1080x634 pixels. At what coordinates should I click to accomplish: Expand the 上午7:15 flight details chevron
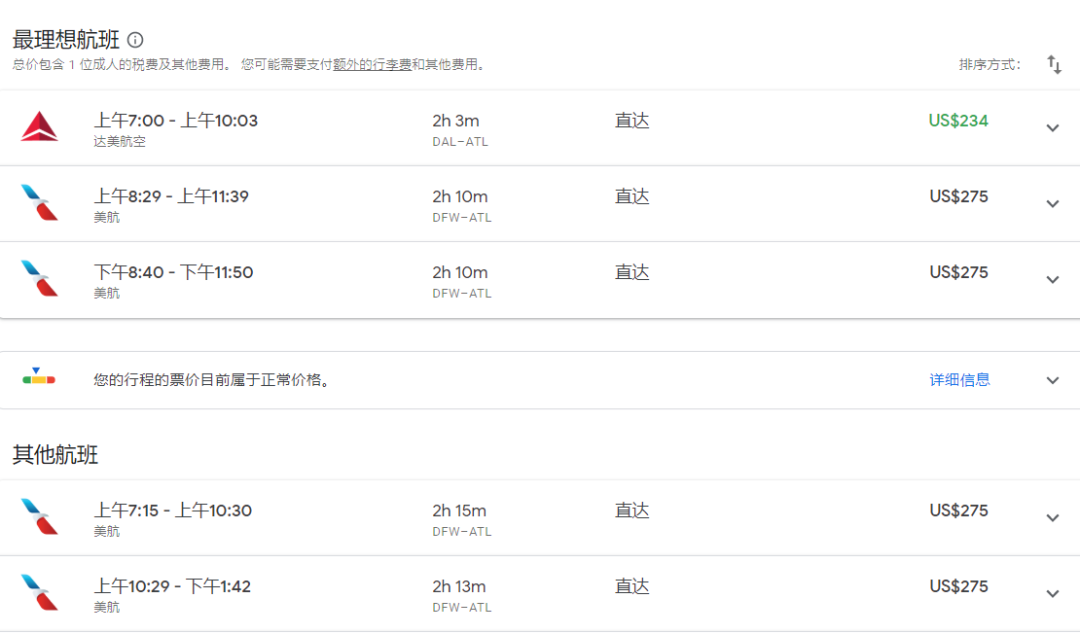coord(1052,518)
